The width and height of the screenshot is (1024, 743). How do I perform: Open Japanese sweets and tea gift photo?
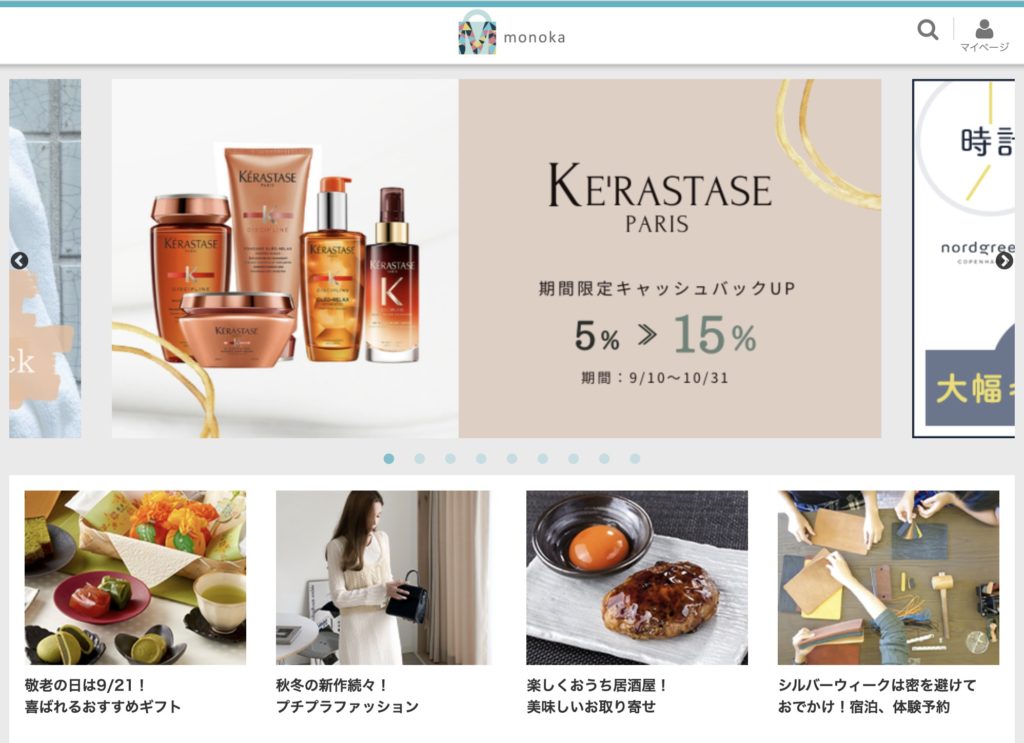[135, 578]
